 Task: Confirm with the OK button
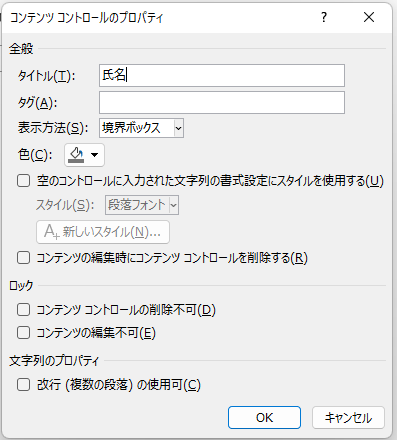pyautogui.click(x=264, y=417)
